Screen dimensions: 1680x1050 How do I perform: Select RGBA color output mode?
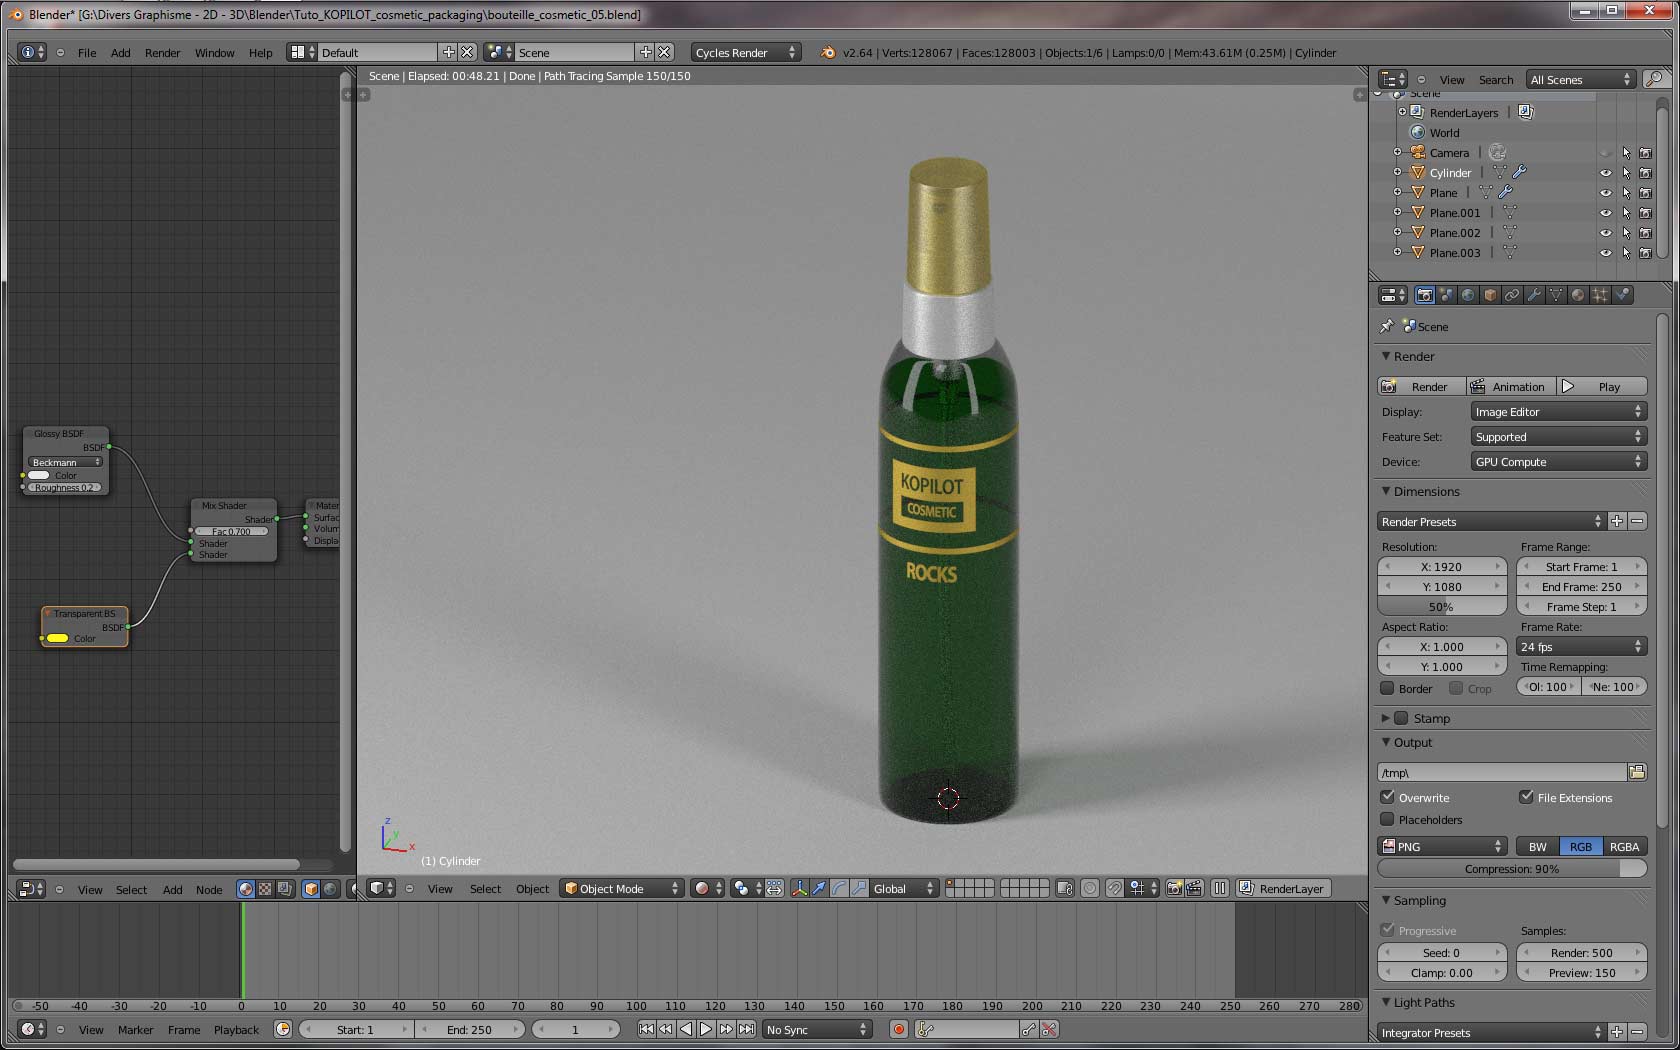[1624, 846]
